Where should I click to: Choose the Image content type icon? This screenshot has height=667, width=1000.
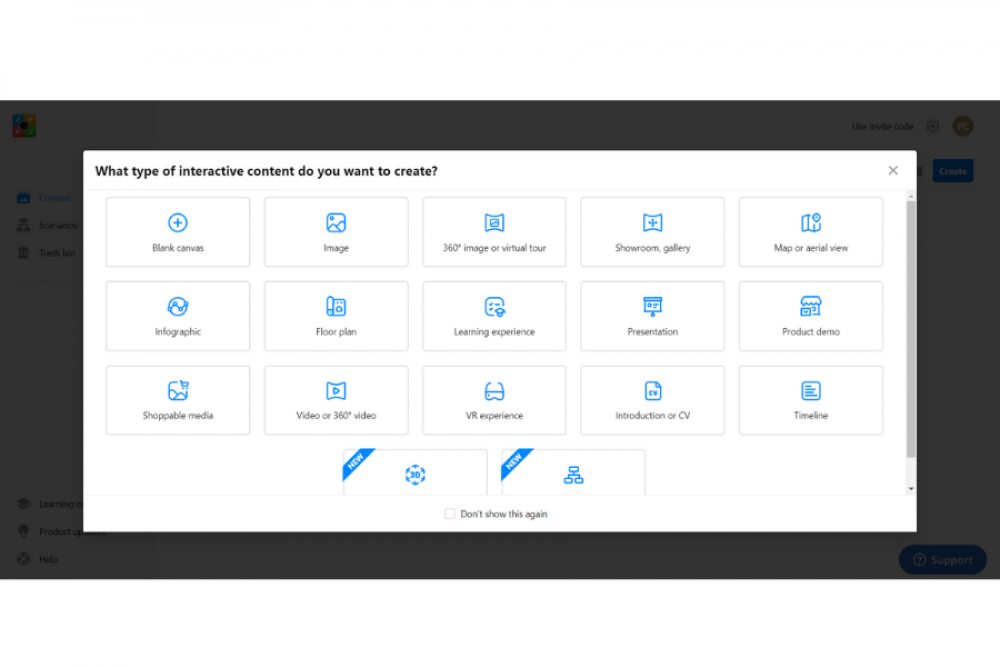[336, 223]
